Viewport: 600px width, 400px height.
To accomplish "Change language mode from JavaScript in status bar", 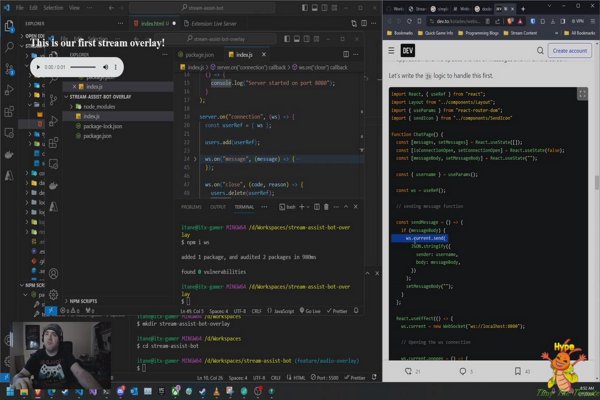I will tap(284, 311).
